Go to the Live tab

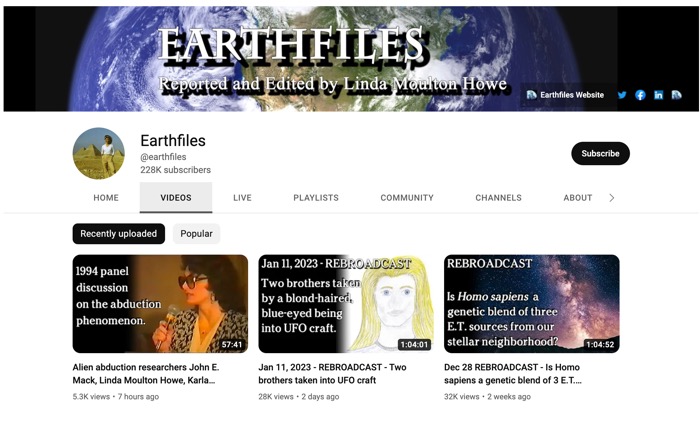(x=242, y=198)
